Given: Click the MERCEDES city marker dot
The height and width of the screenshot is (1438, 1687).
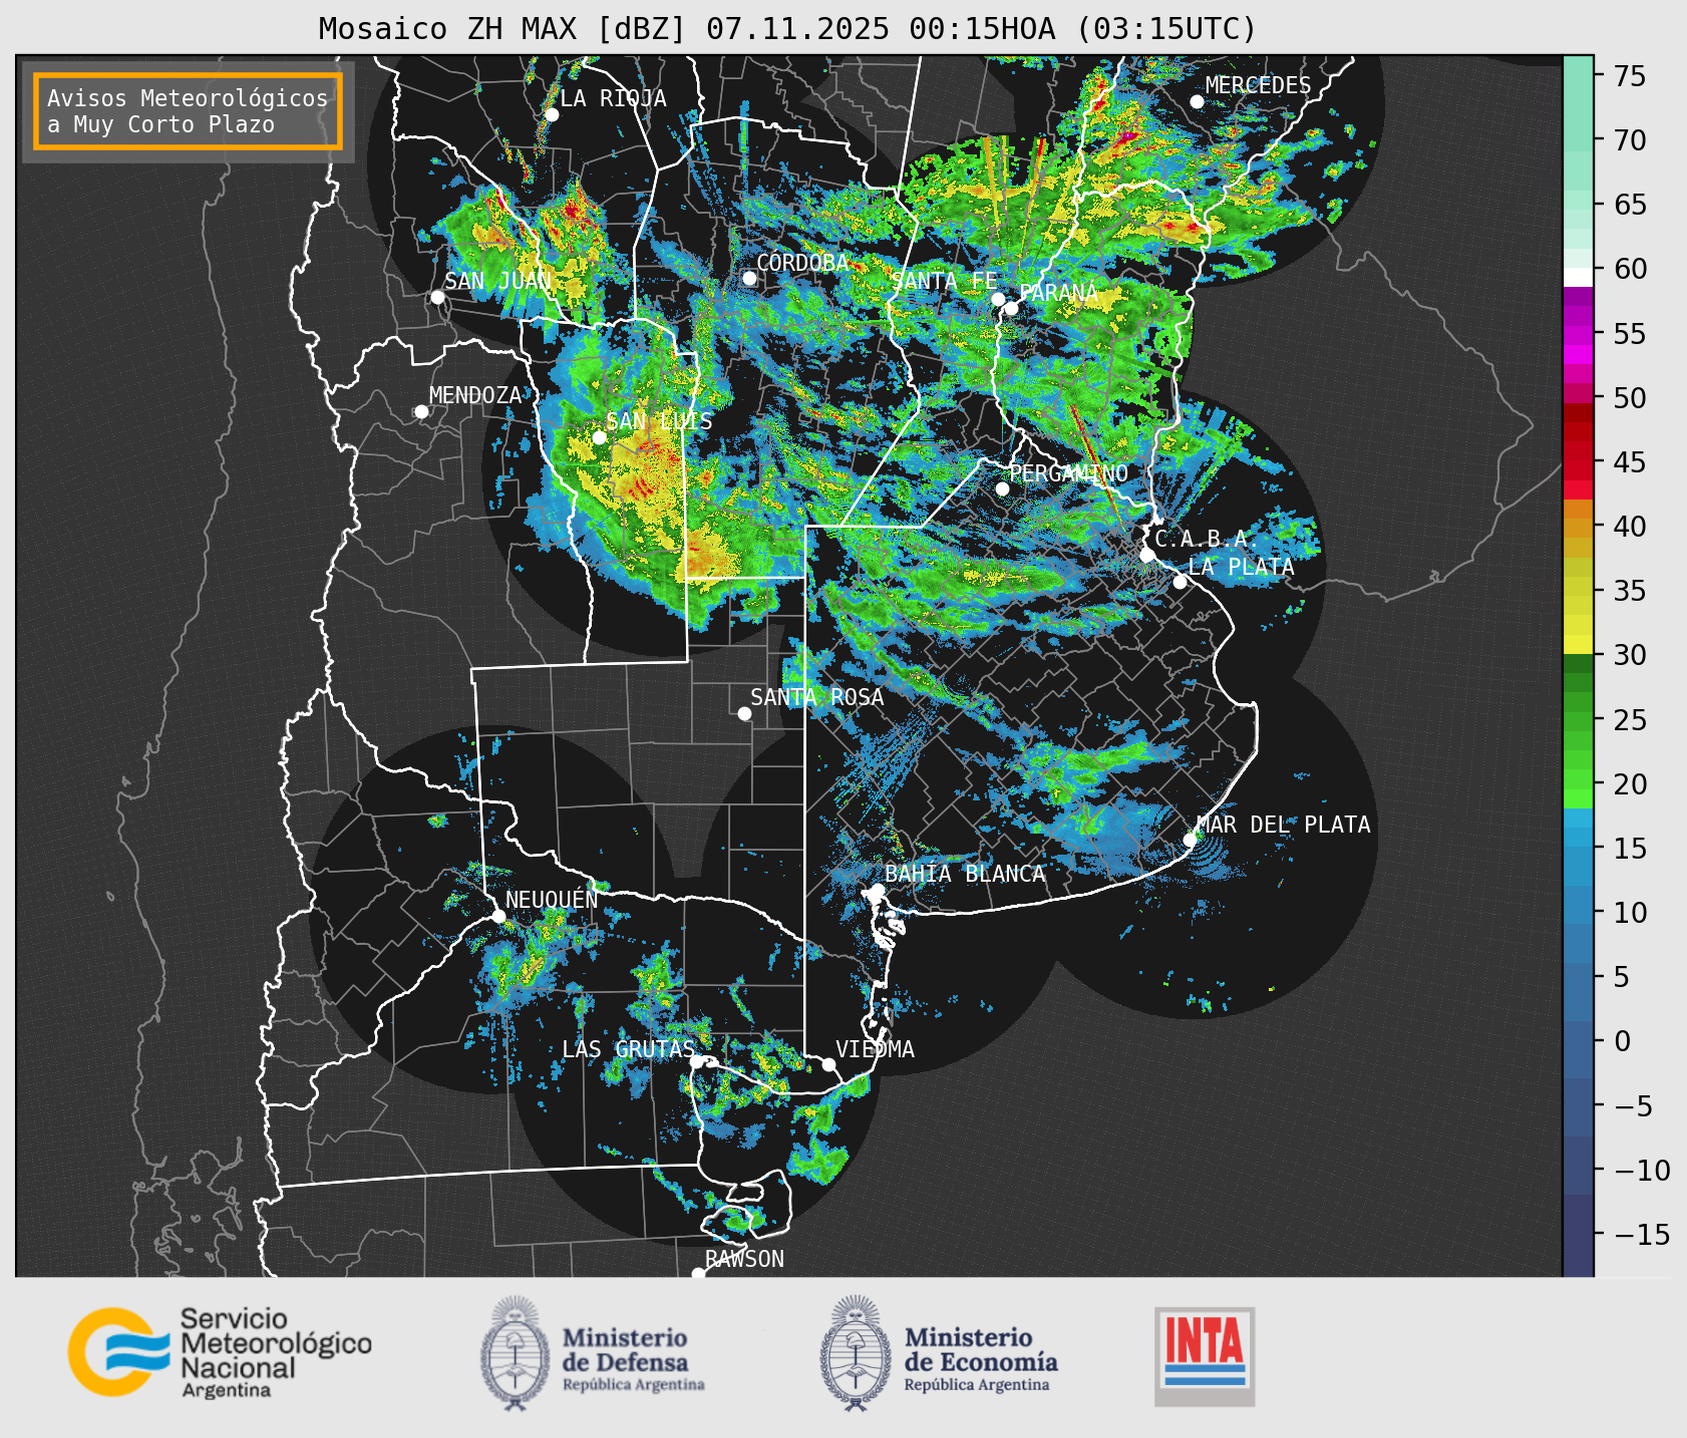Looking at the screenshot, I should point(1197,102).
